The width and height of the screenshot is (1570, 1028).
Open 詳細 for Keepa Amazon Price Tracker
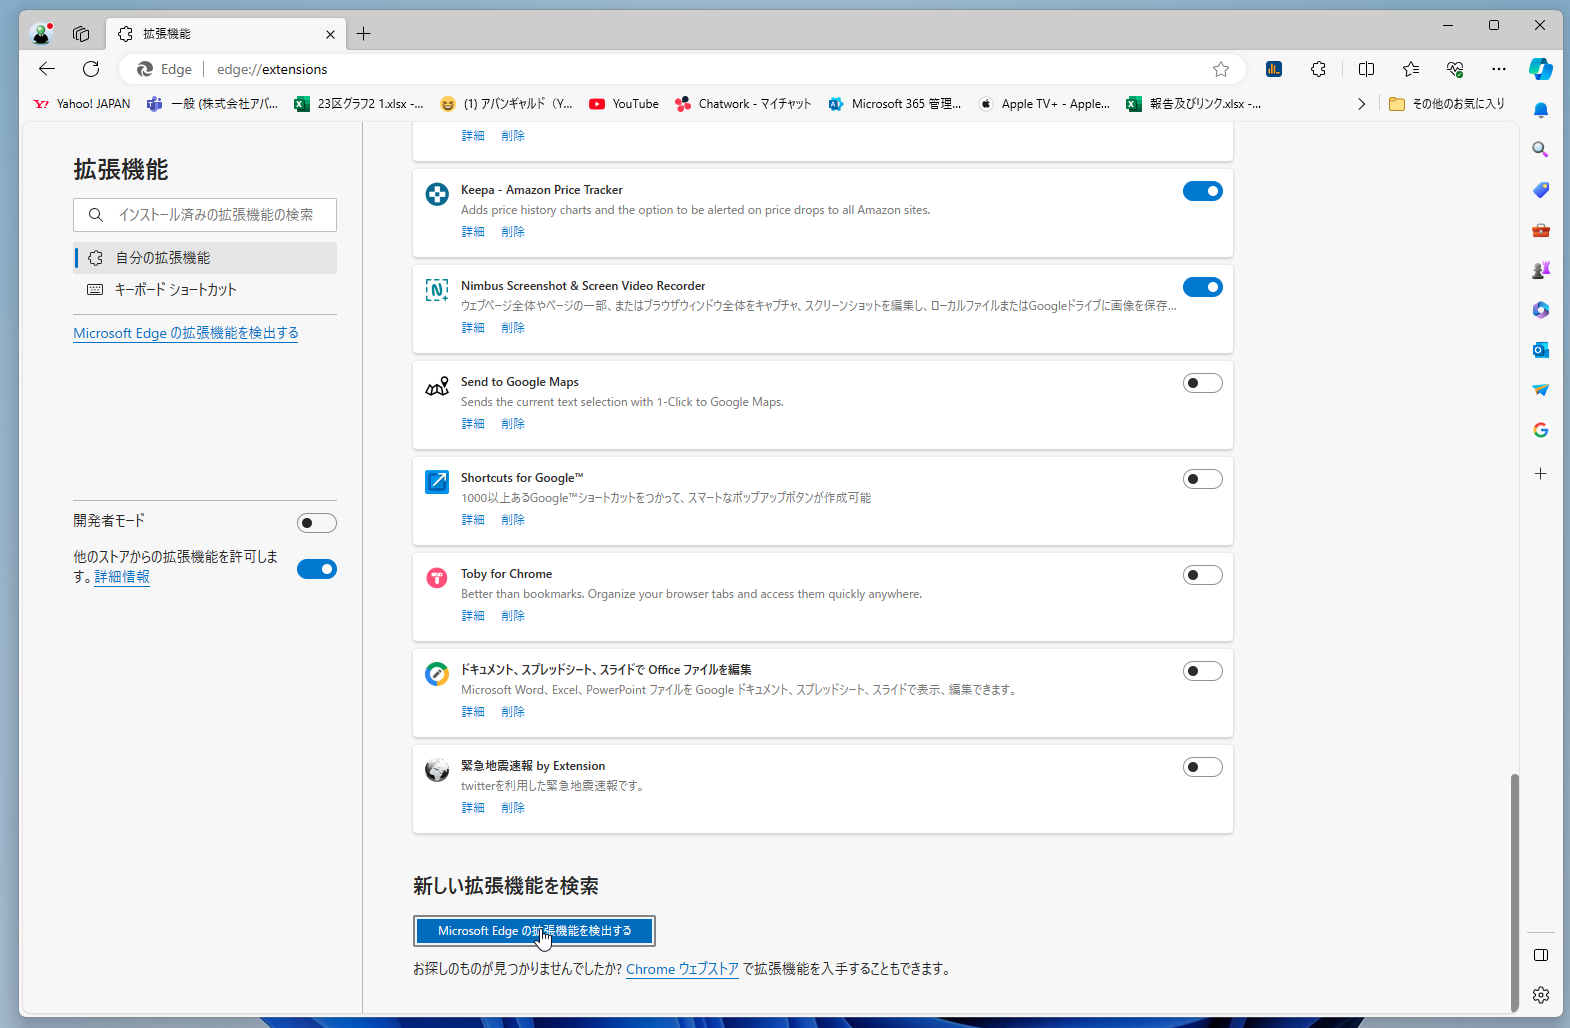pyautogui.click(x=473, y=232)
